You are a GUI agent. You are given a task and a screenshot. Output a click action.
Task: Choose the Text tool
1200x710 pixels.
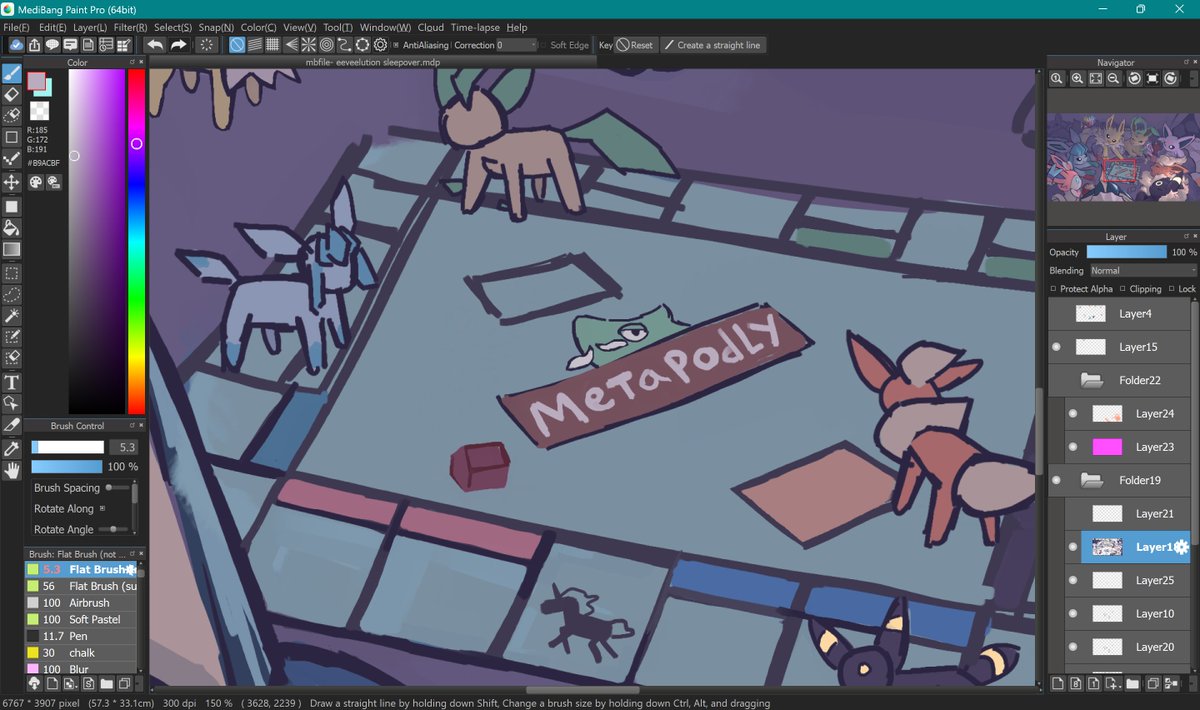[x=12, y=382]
